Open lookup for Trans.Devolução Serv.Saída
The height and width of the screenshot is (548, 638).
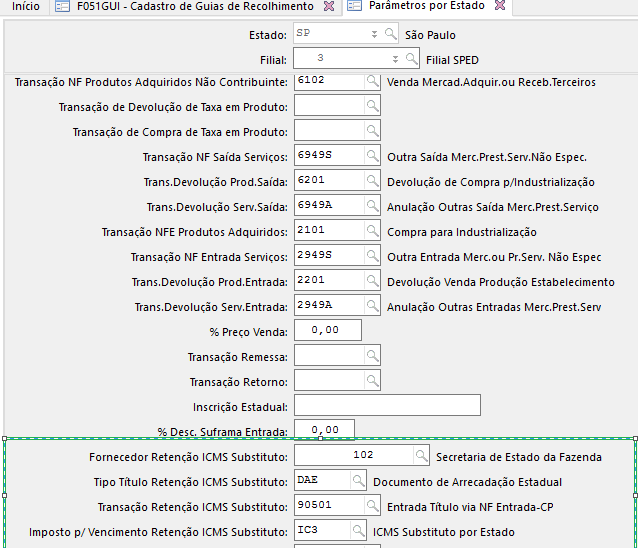tap(372, 206)
